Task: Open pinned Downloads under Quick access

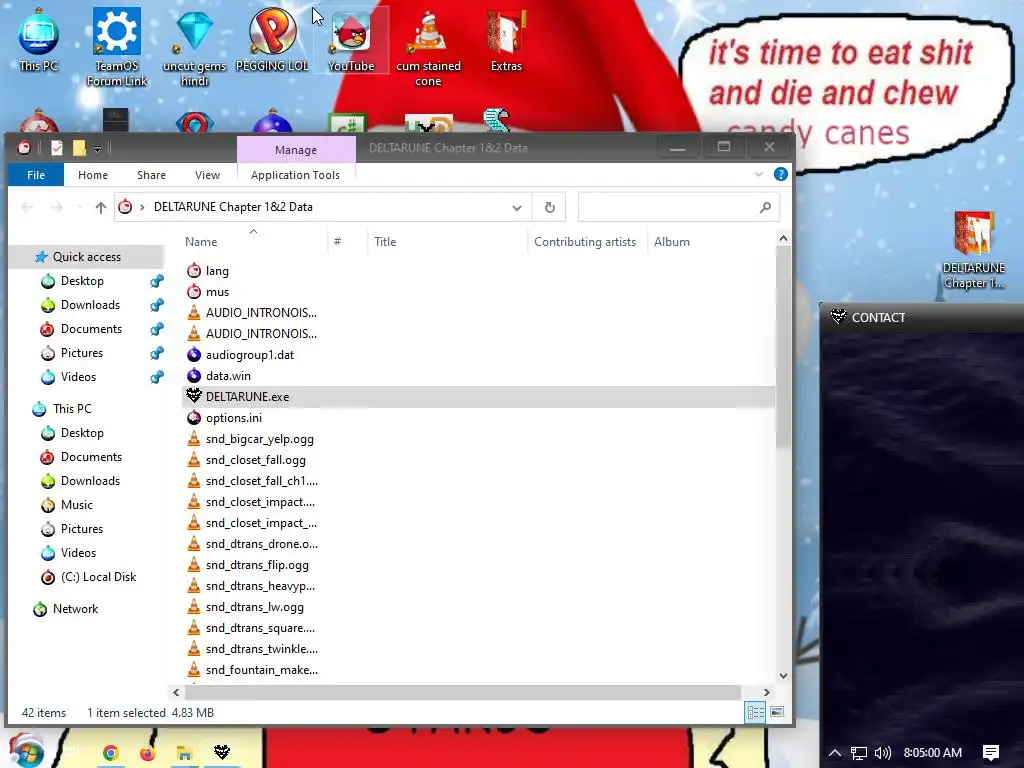Action: (90, 305)
